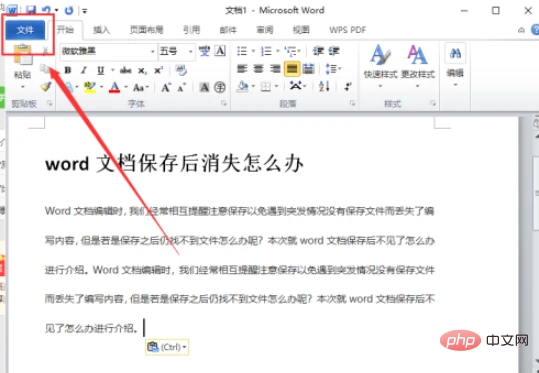This screenshot has height=373, width=539.
Task: Click the superscript x² icon
Action: click(x=158, y=70)
